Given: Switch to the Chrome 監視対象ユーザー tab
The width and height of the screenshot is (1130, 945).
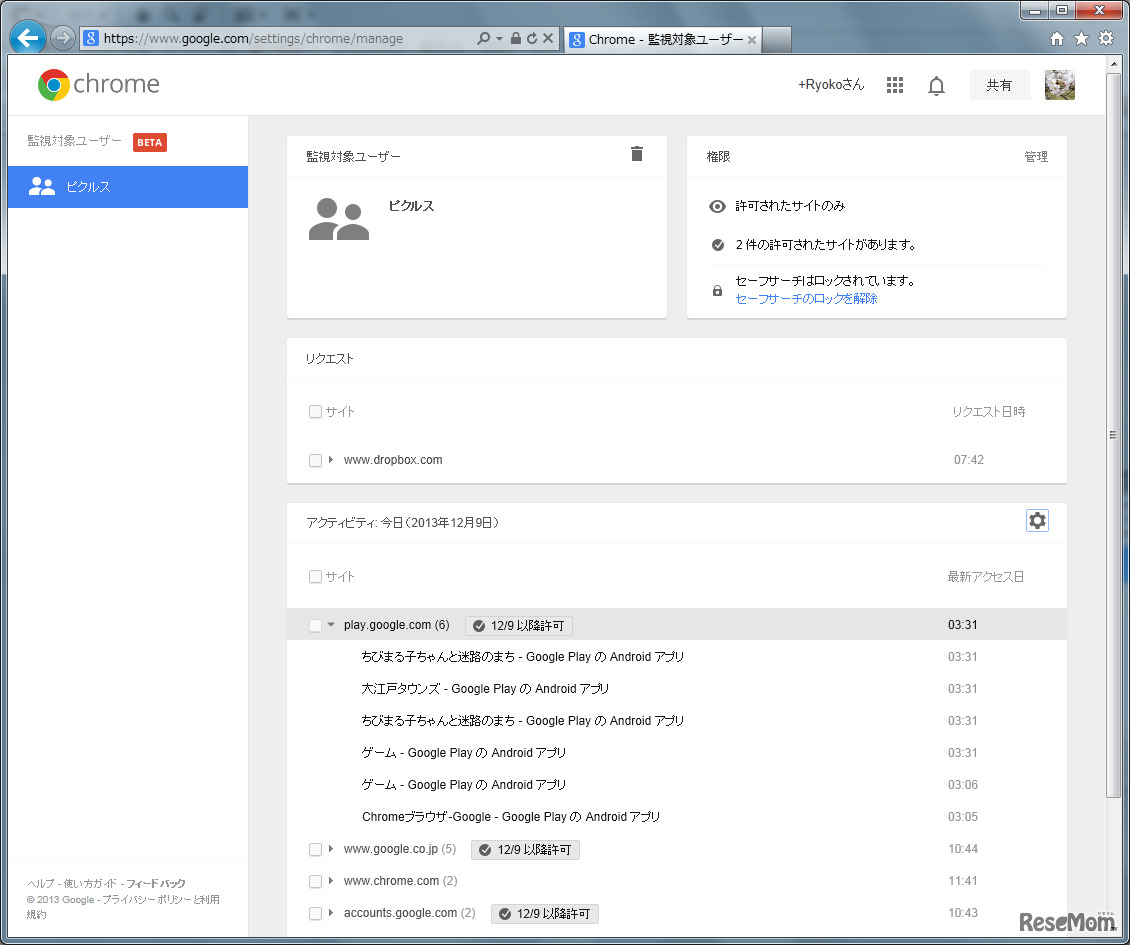Looking at the screenshot, I should [x=660, y=40].
